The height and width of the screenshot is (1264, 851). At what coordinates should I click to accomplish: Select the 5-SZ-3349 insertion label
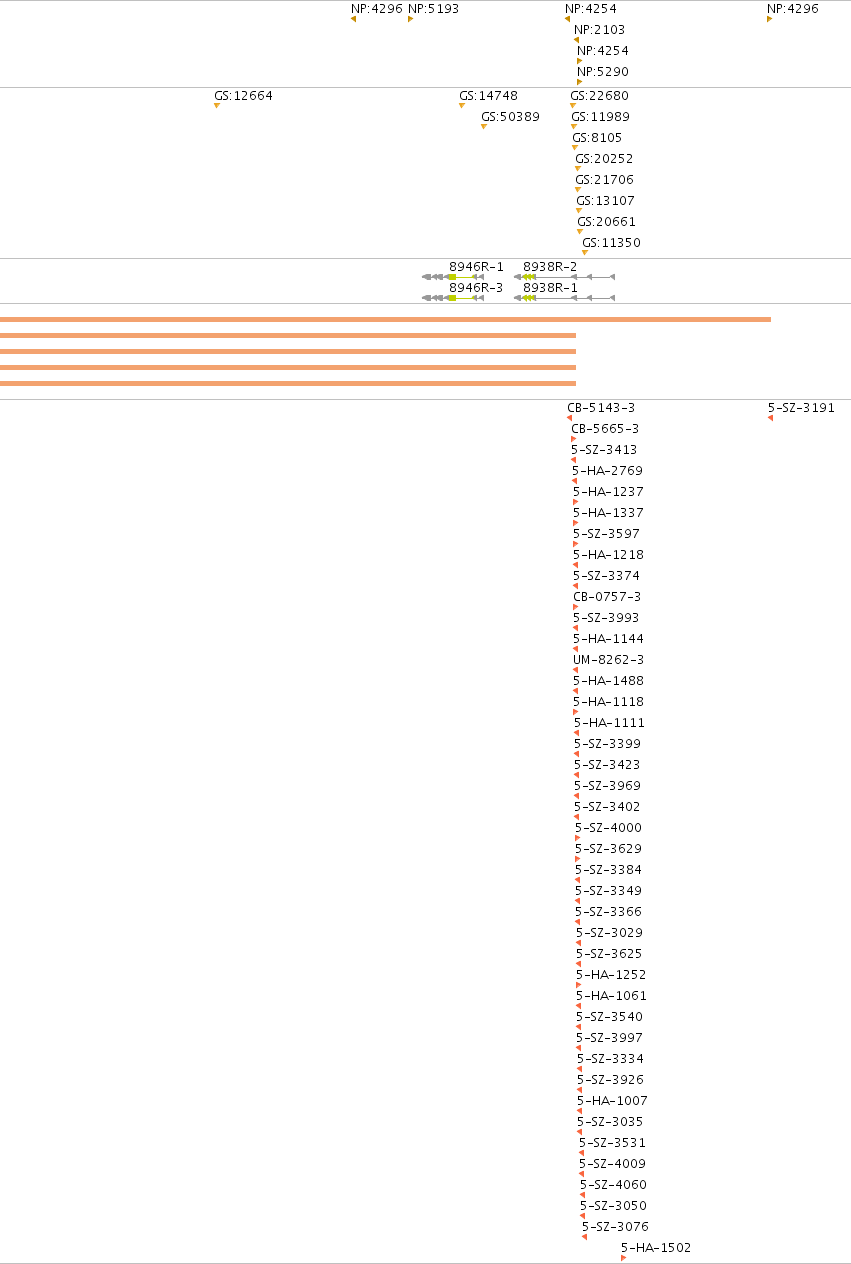(608, 891)
